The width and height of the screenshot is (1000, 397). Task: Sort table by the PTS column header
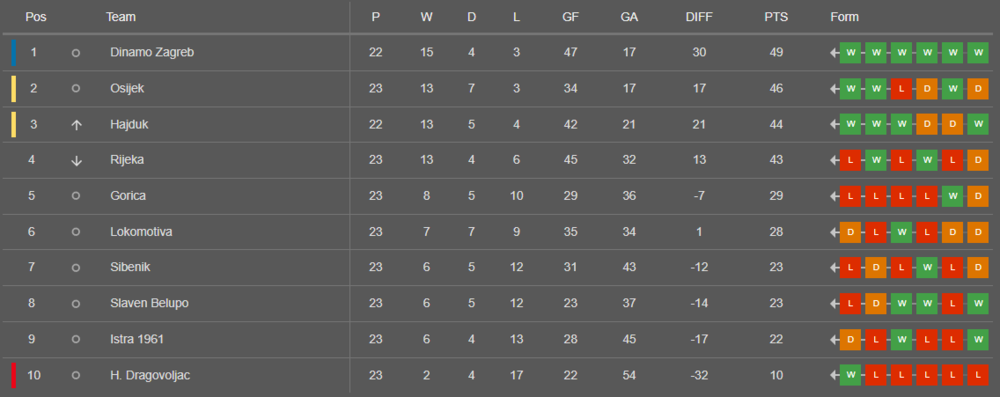776,17
